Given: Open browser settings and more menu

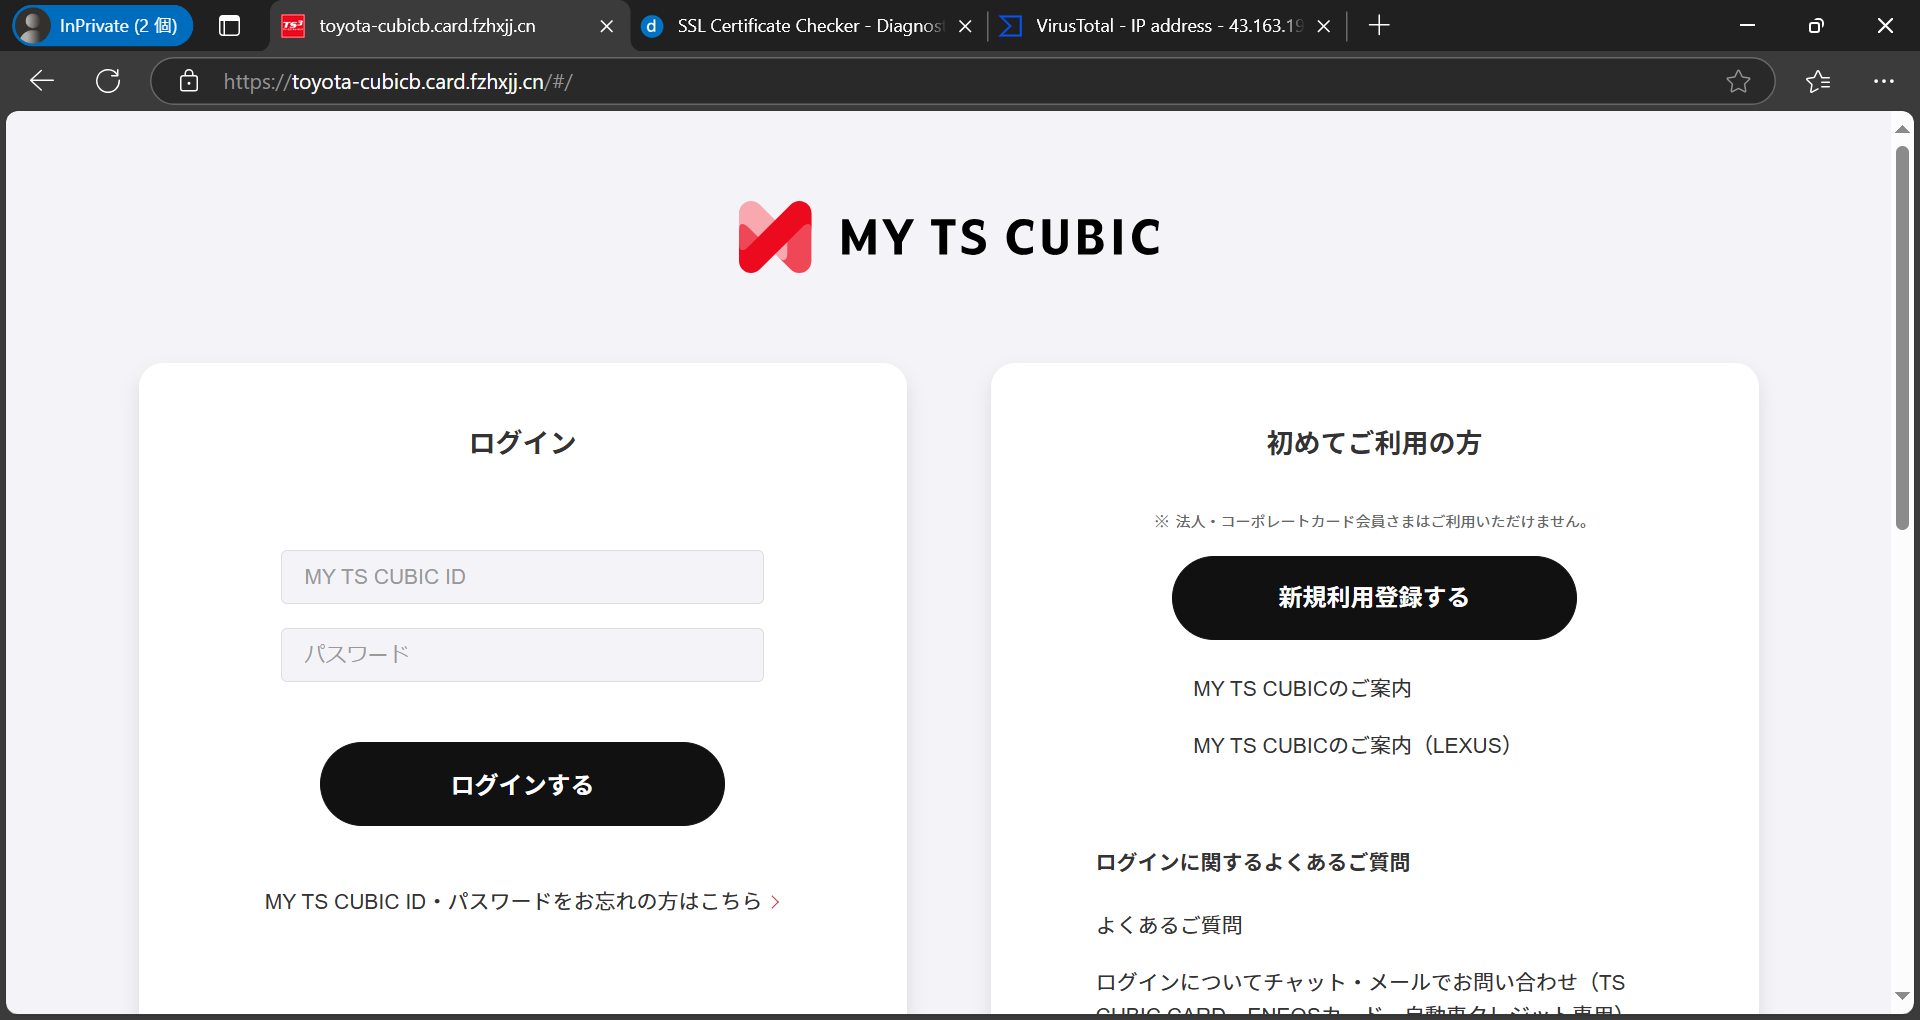Looking at the screenshot, I should [1884, 81].
